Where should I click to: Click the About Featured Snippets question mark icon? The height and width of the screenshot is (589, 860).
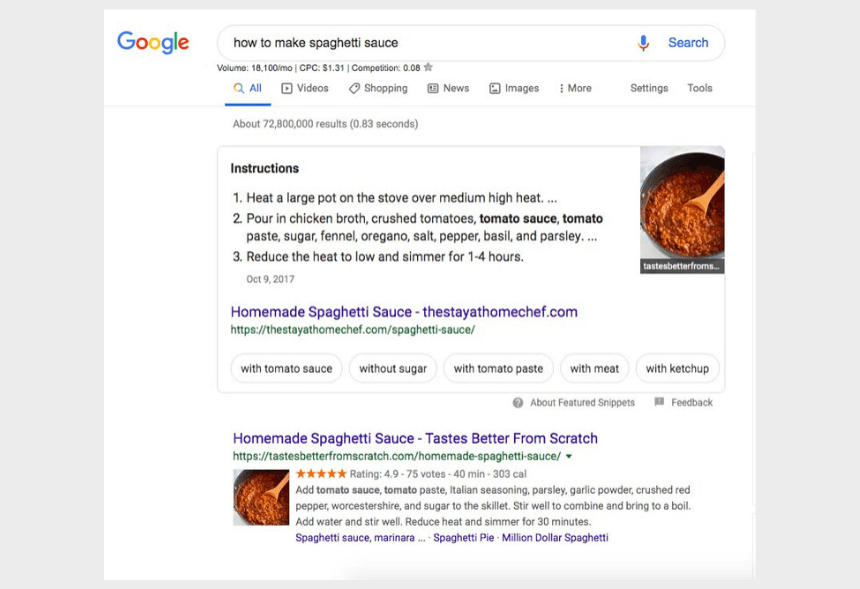[518, 403]
